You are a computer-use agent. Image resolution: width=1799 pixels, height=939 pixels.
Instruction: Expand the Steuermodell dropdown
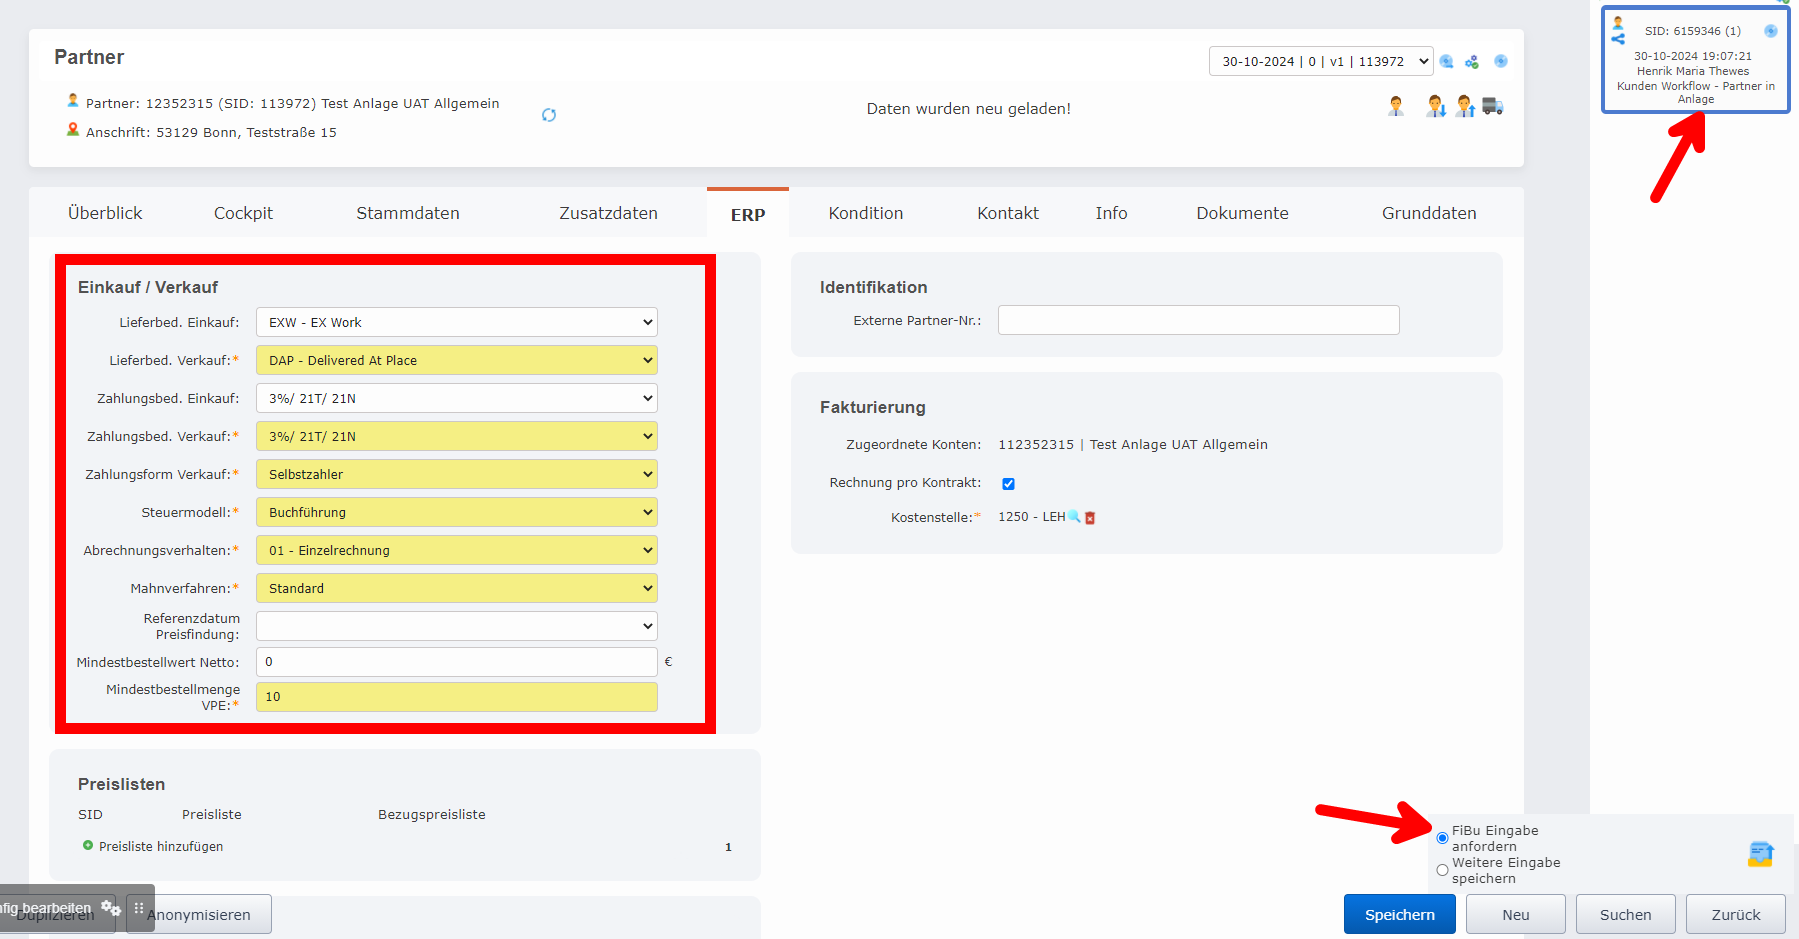pyautogui.click(x=456, y=512)
